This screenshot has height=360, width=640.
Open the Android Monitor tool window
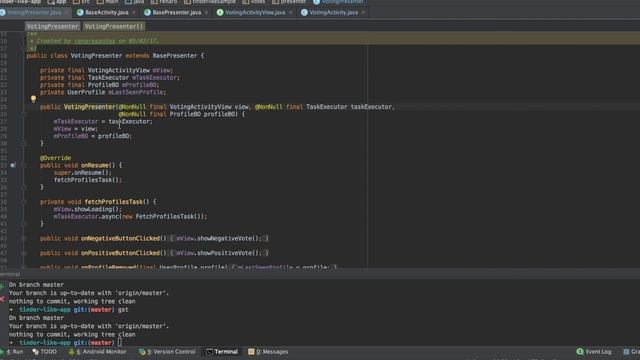tap(98, 351)
